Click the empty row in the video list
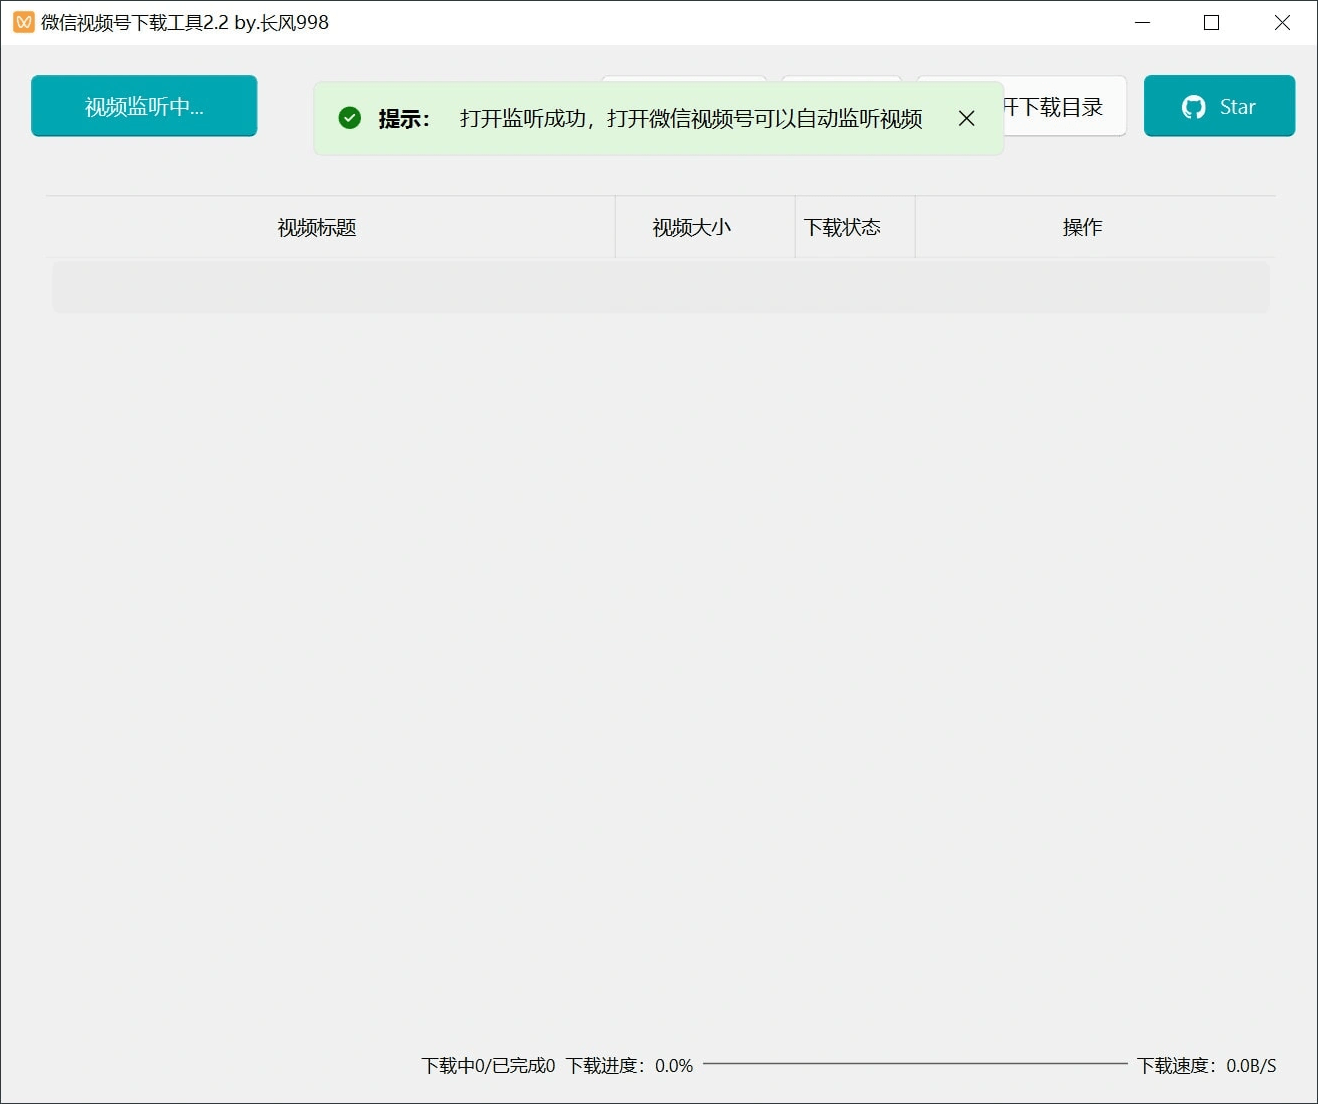This screenshot has width=1318, height=1104. click(x=662, y=287)
